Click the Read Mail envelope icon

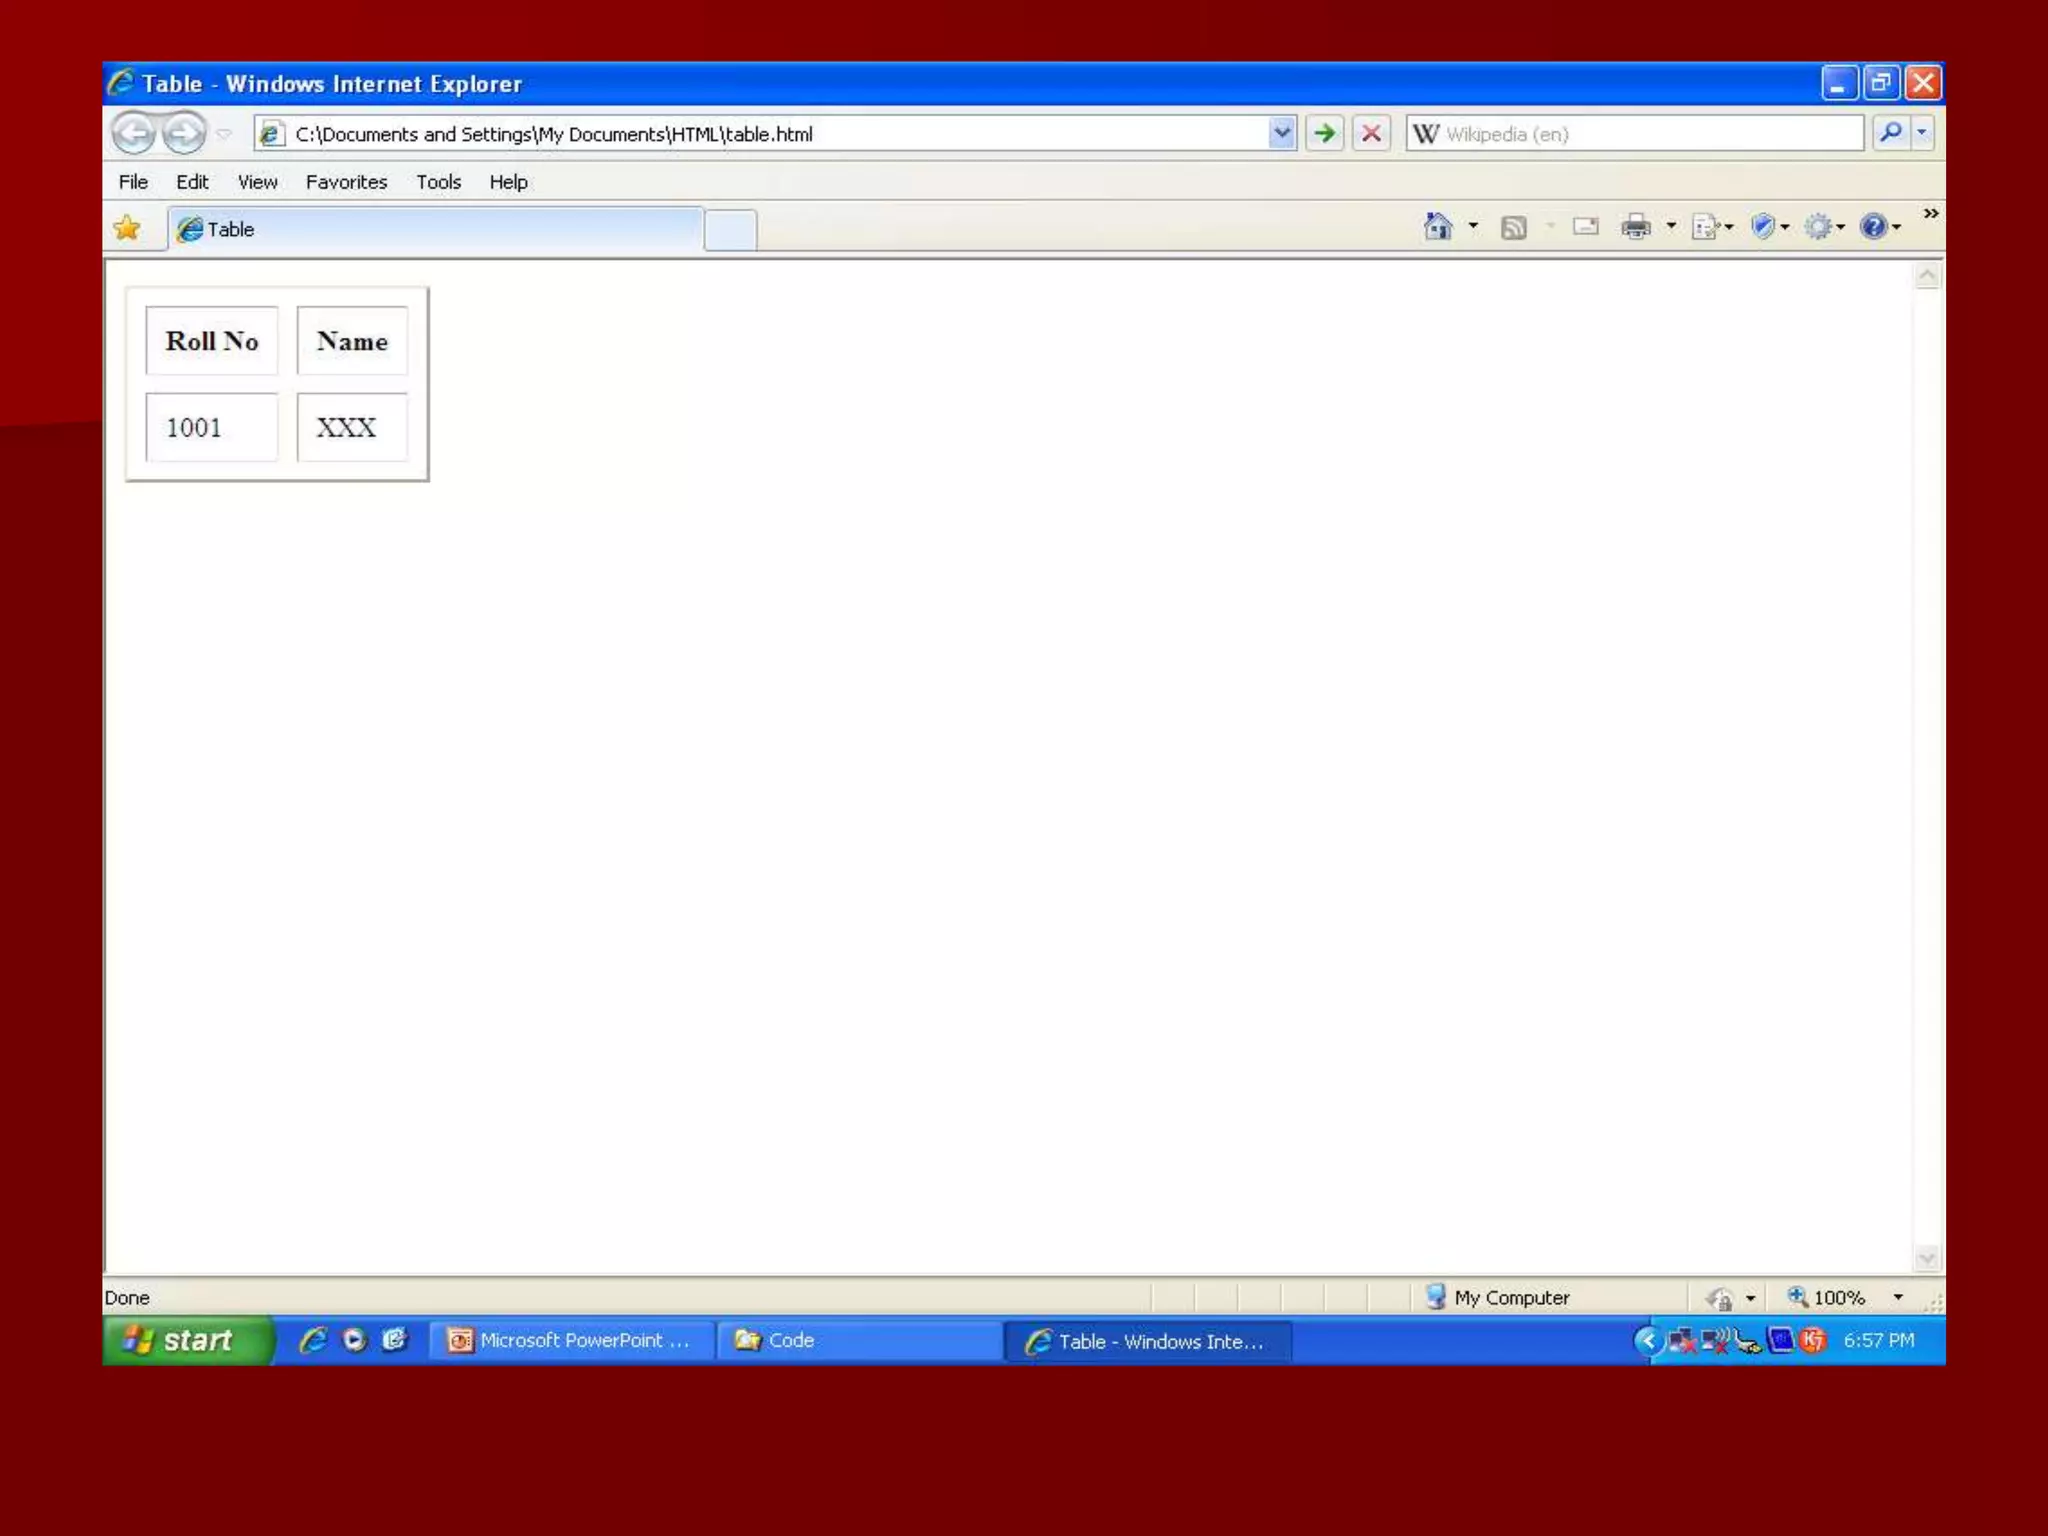(1585, 227)
